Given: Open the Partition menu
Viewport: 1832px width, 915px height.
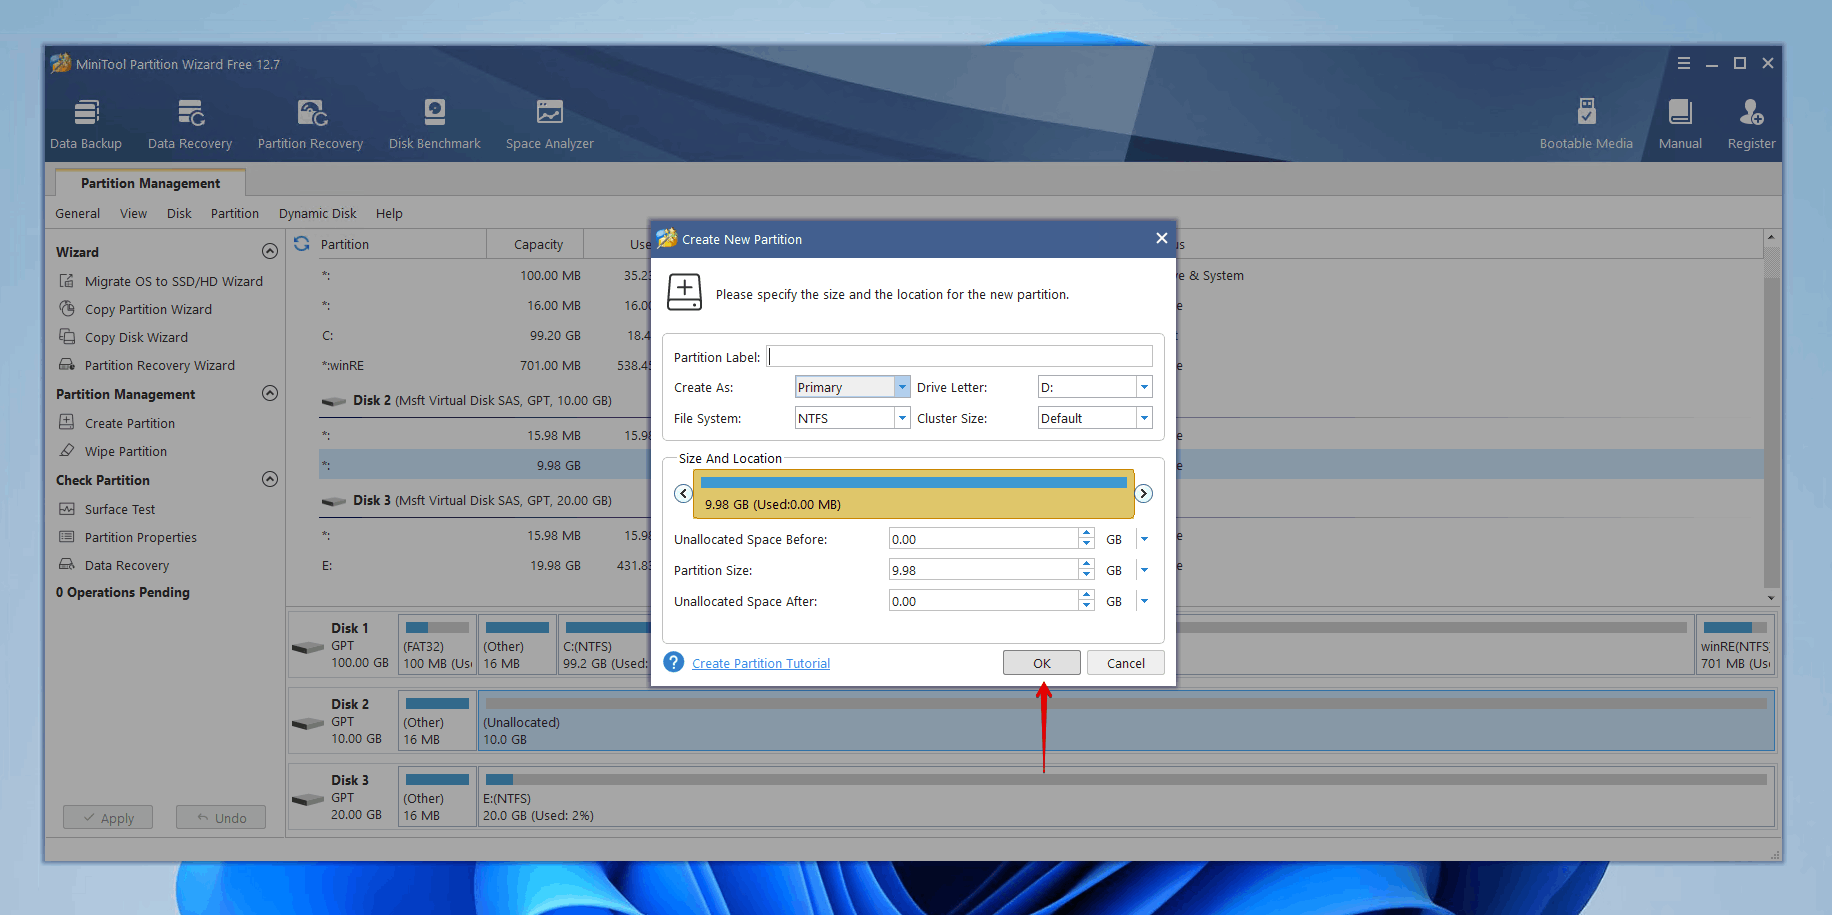Looking at the screenshot, I should pyautogui.click(x=235, y=213).
